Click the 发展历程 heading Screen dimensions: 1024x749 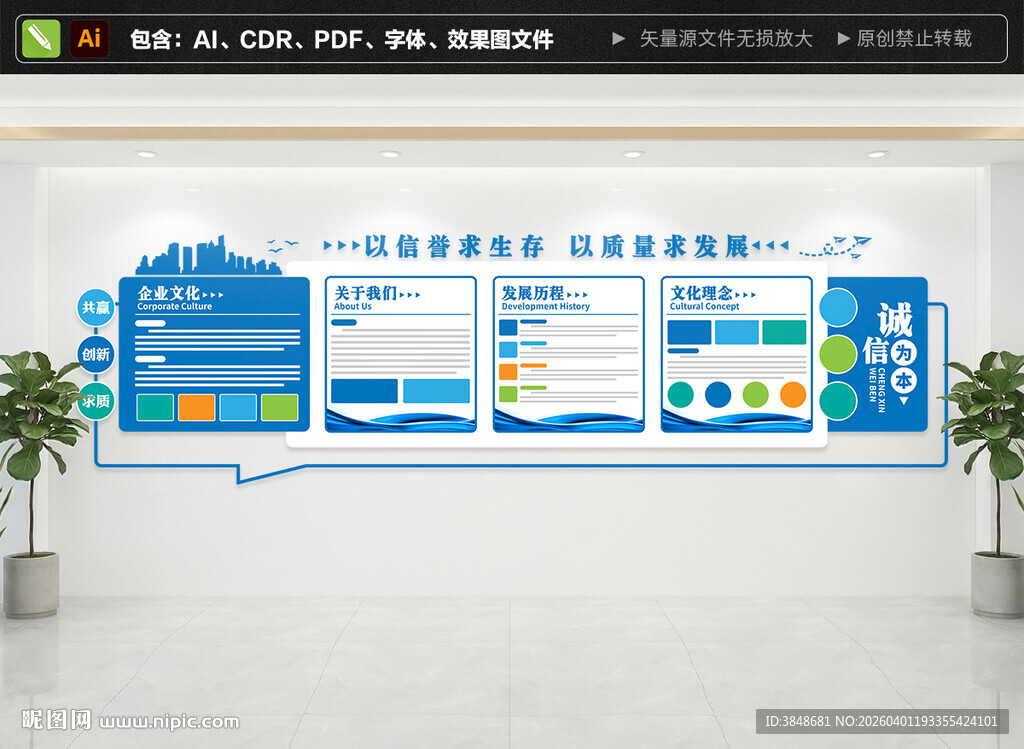tap(533, 293)
